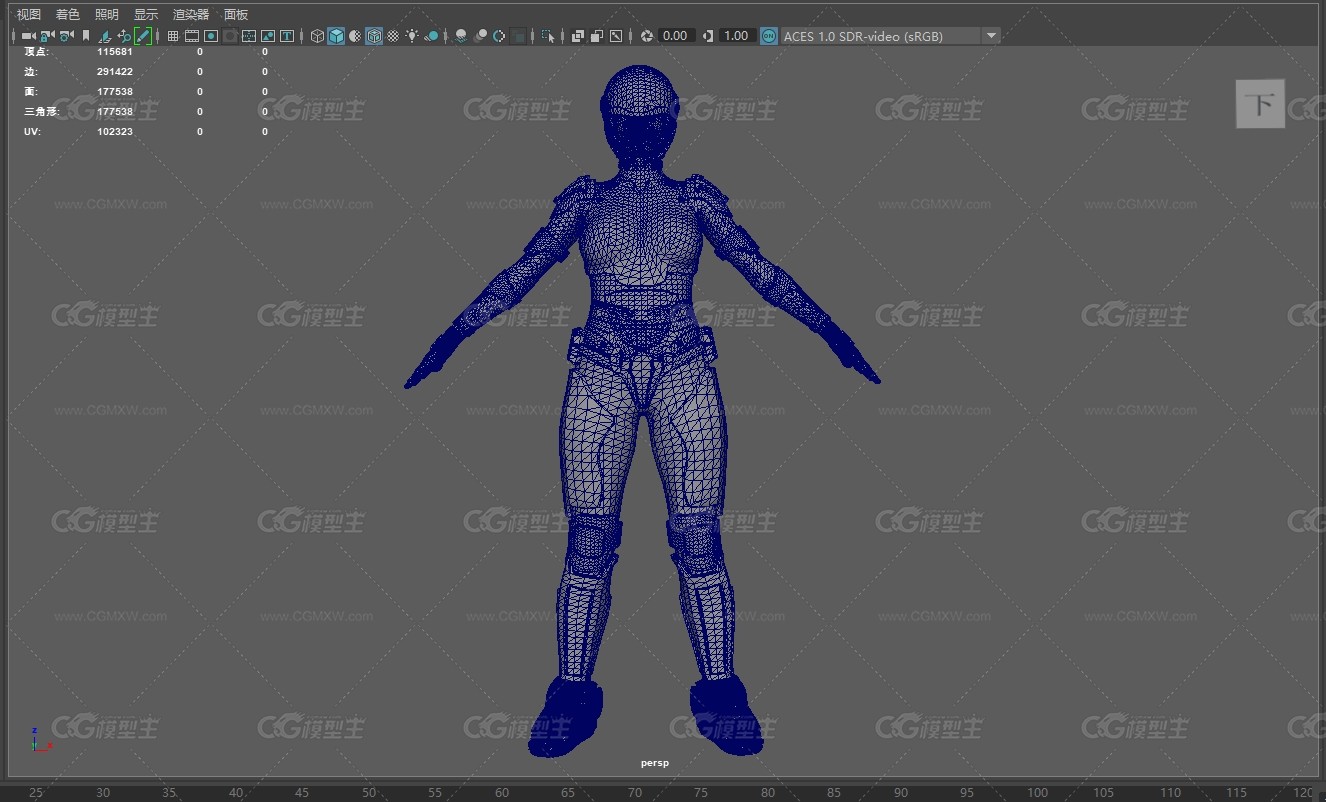Toggle the Resolution Gate icon
The image size is (1326, 802).
pyautogui.click(x=211, y=36)
